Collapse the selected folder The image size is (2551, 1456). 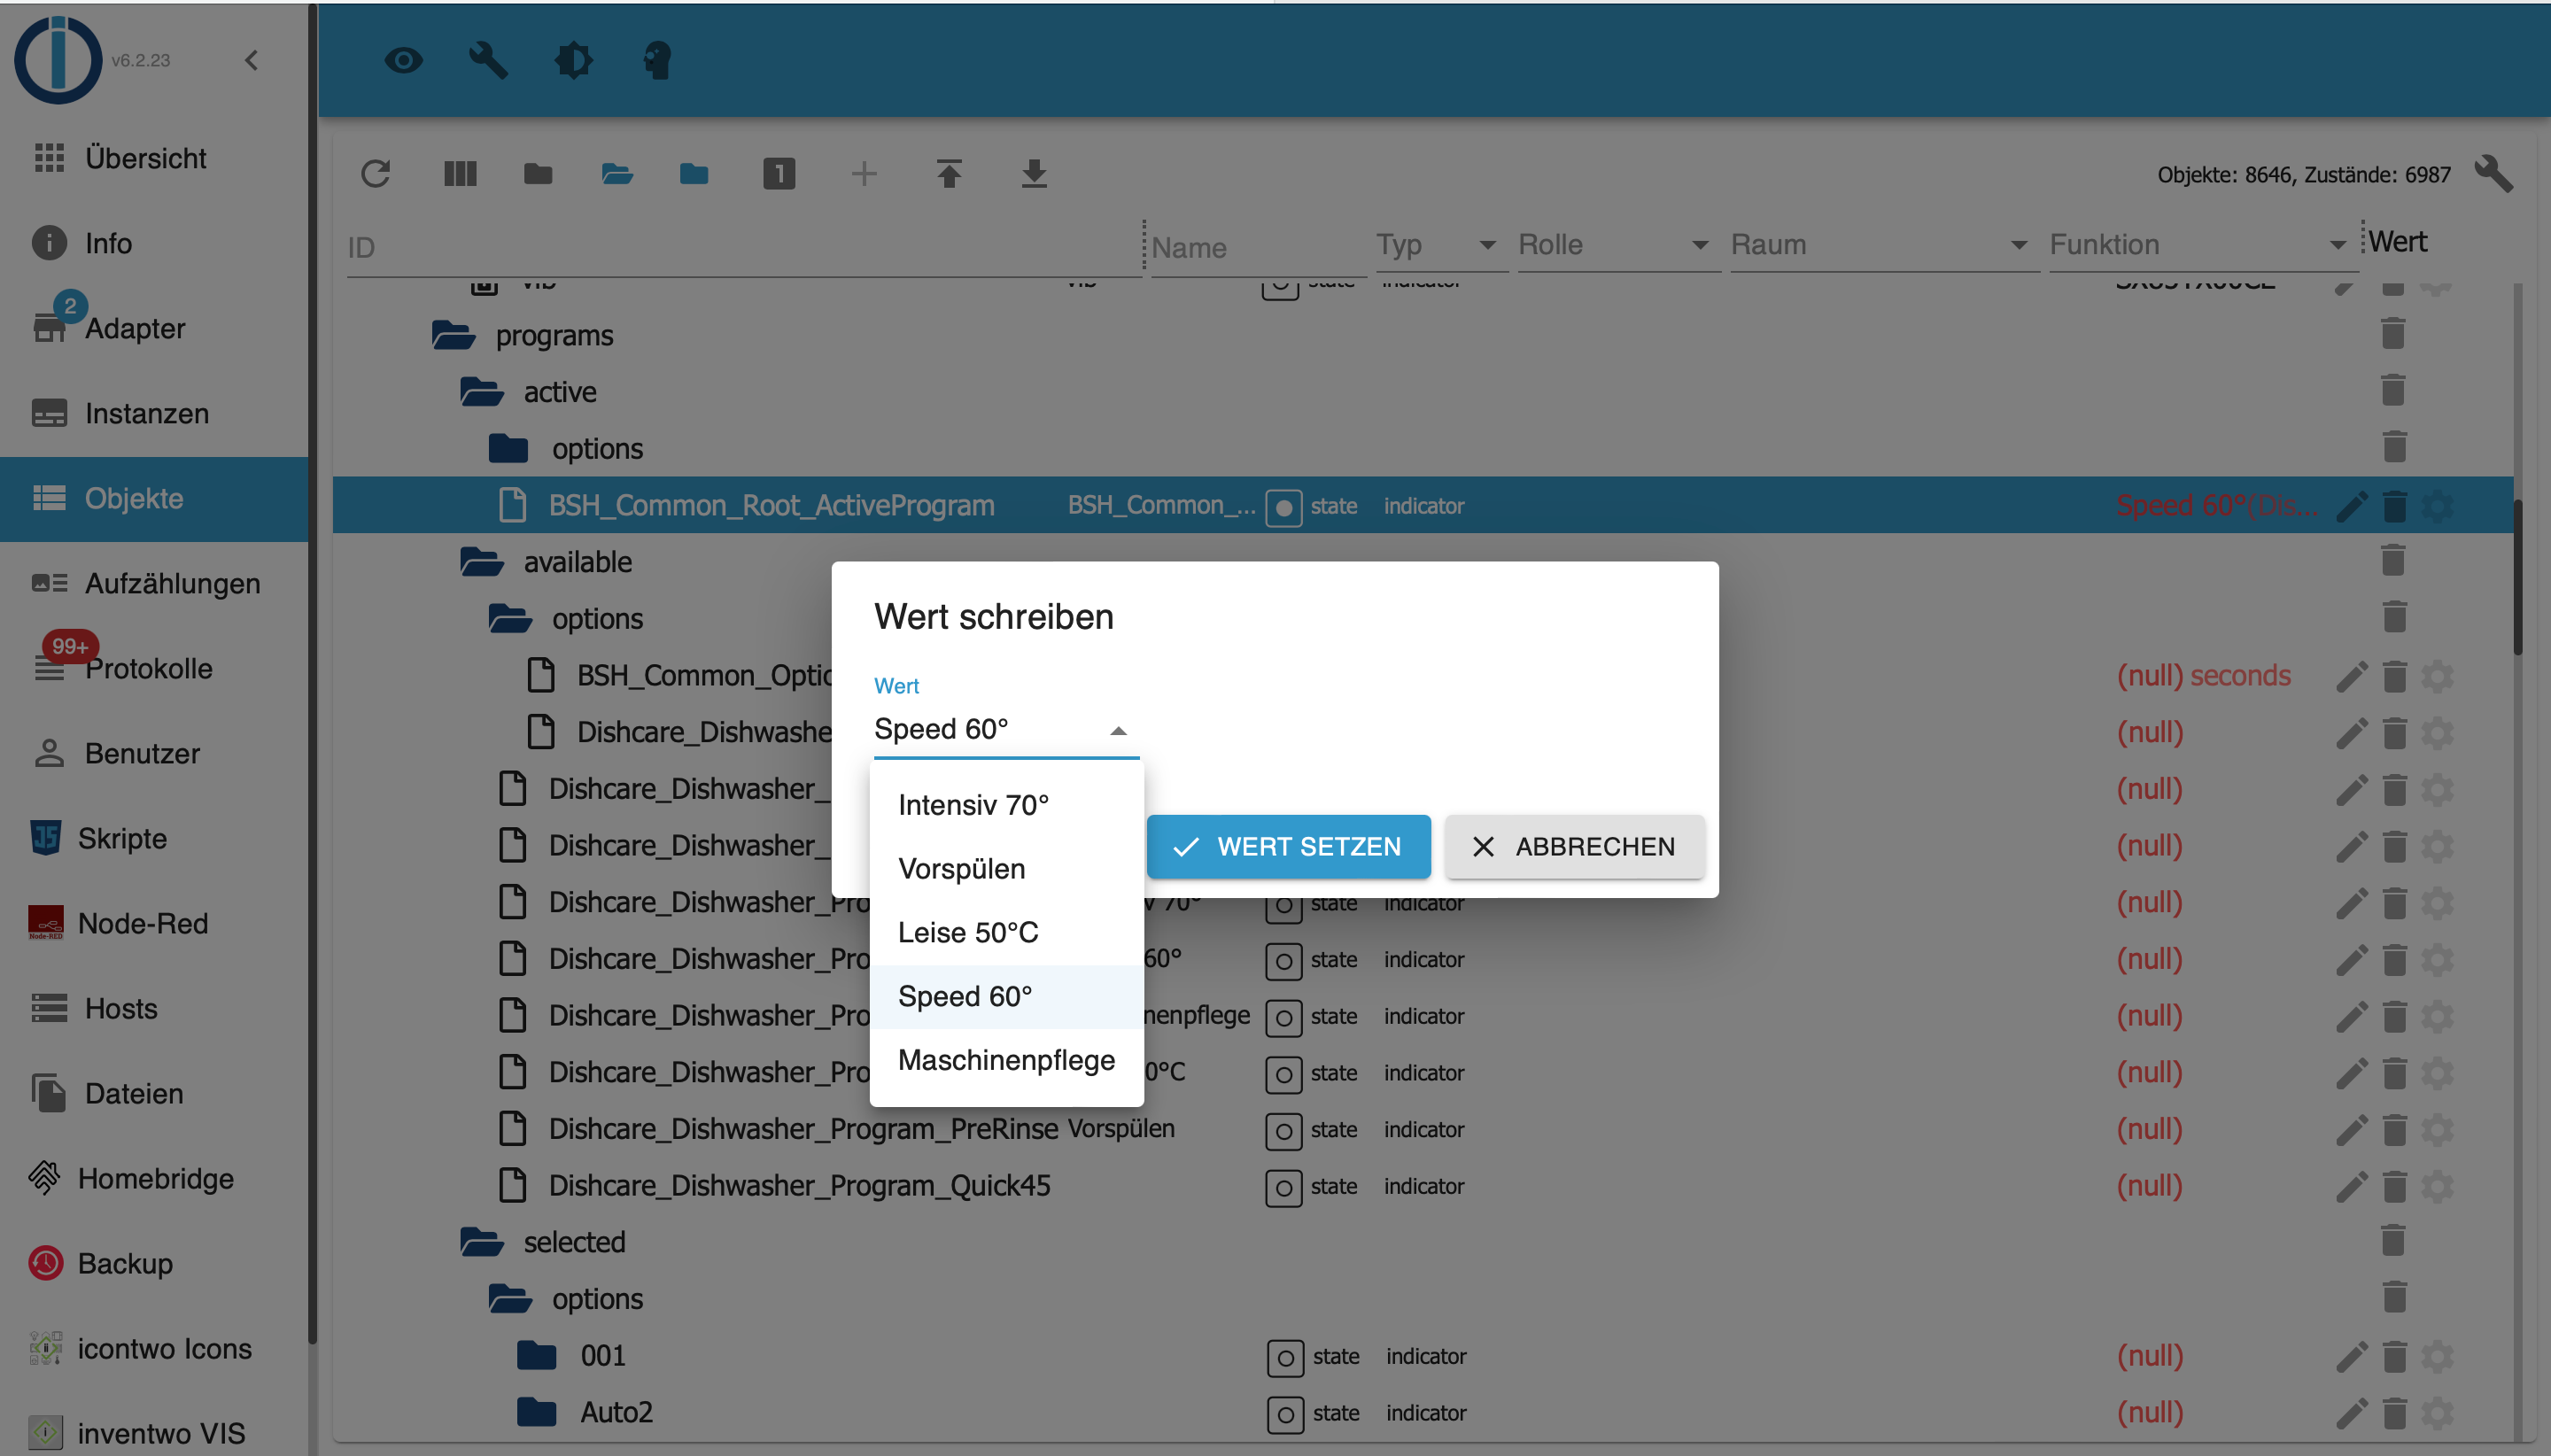click(482, 1242)
